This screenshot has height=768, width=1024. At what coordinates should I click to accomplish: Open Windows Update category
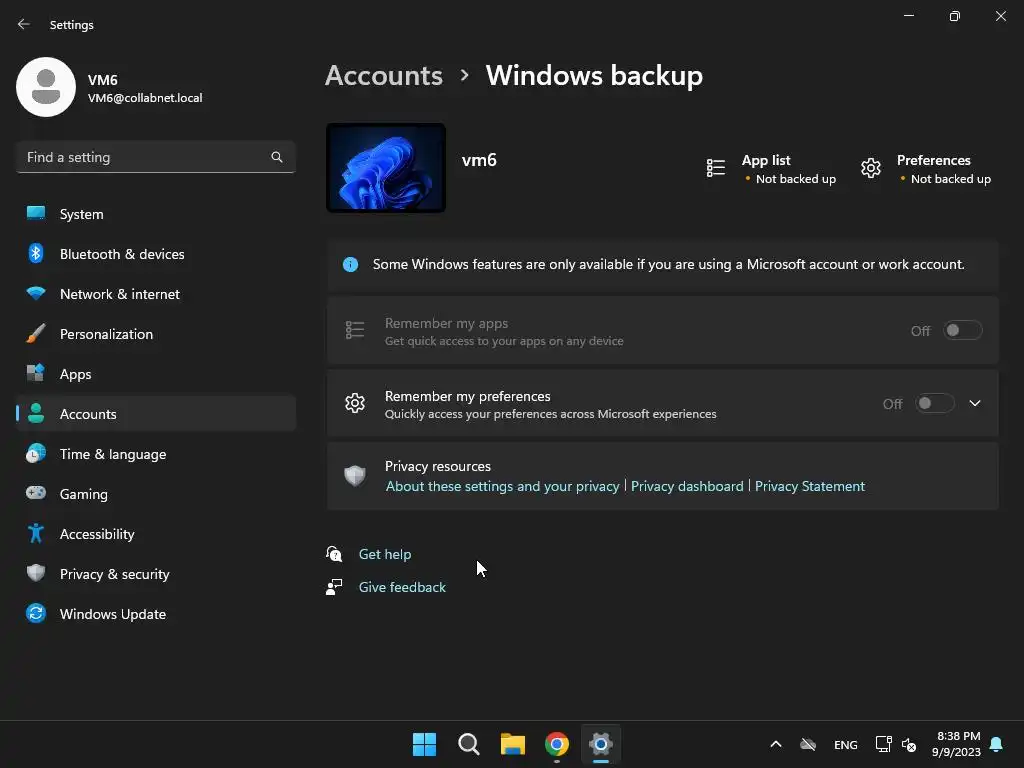click(x=155, y=614)
